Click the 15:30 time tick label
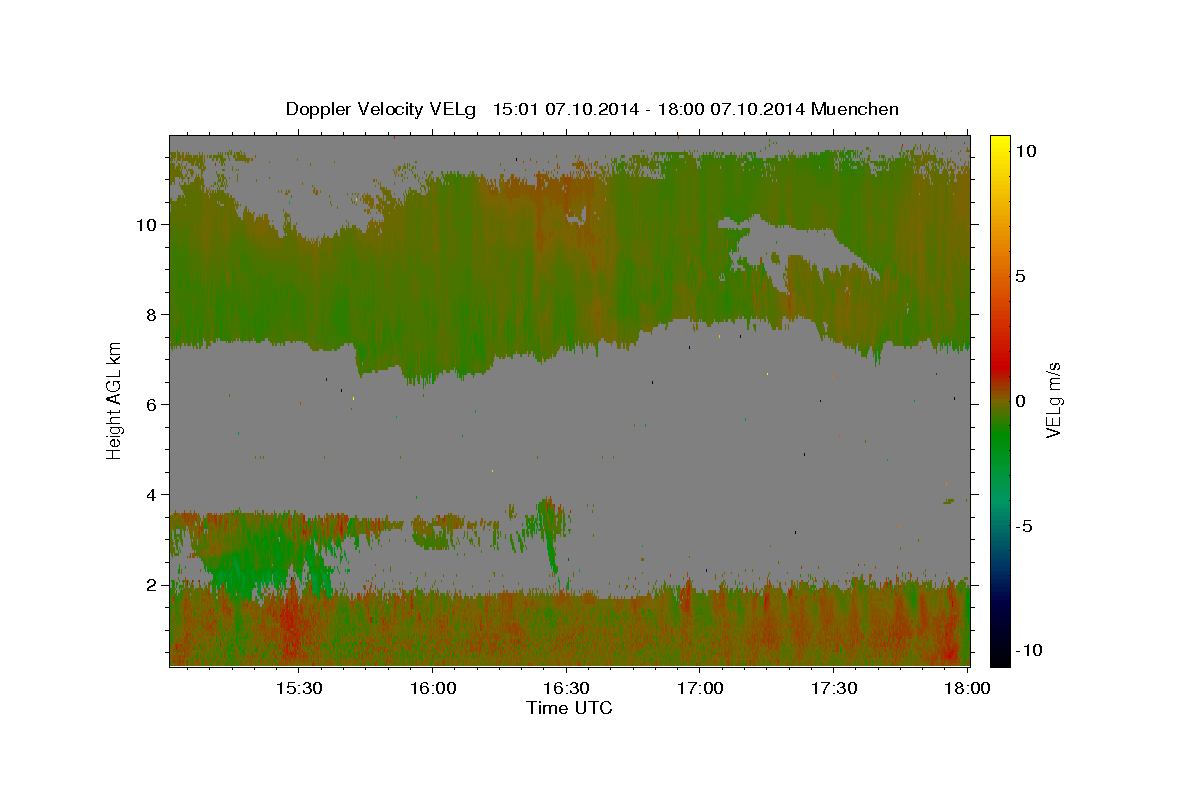This screenshot has width=1200, height=800. (x=299, y=689)
